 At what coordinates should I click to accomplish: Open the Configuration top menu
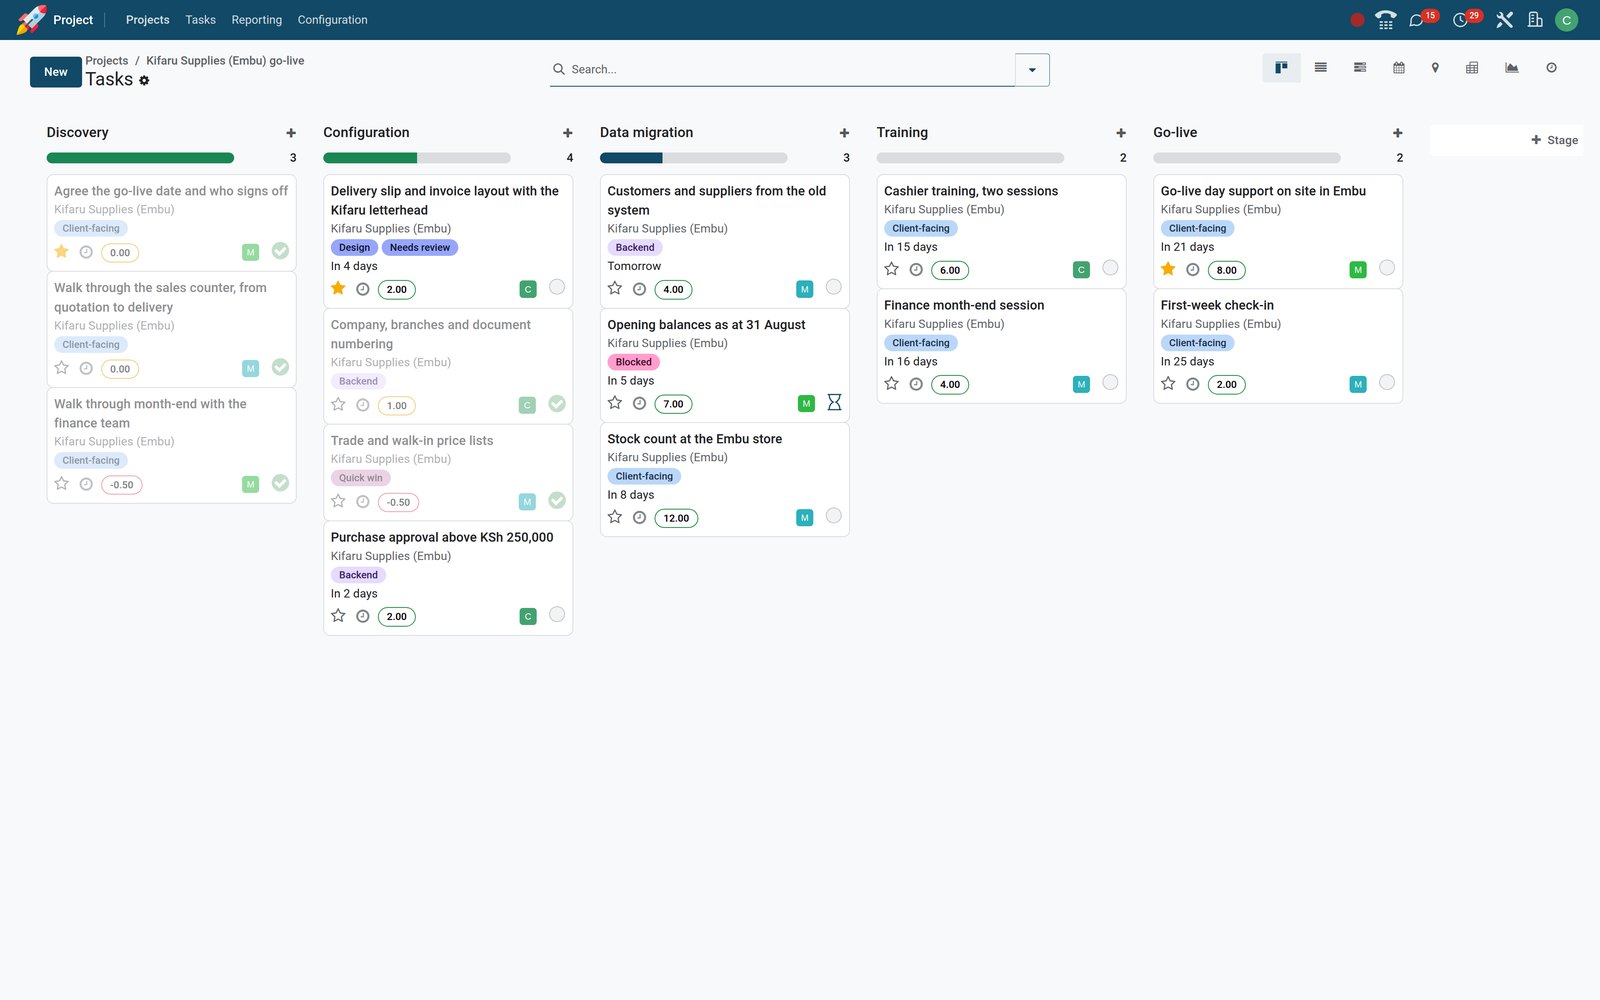click(332, 20)
